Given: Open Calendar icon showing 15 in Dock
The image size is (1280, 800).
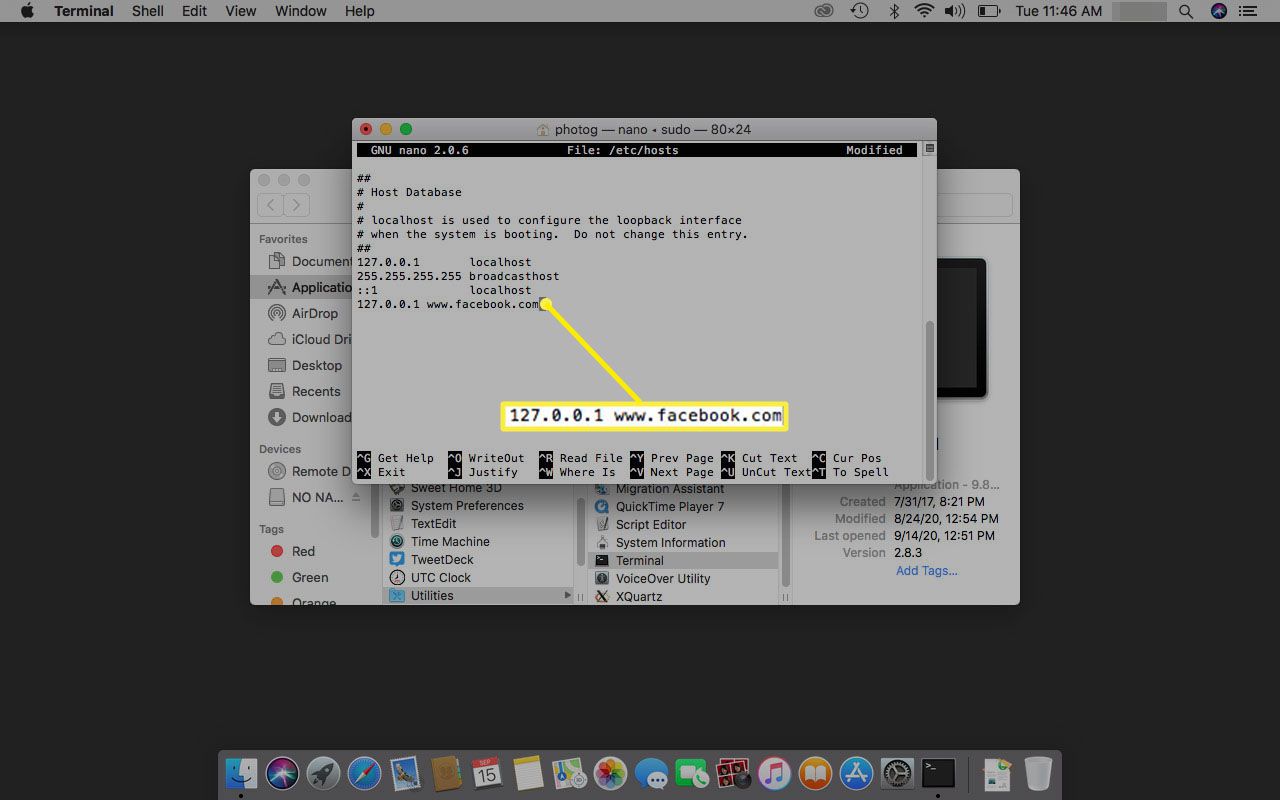Looking at the screenshot, I should click(x=487, y=773).
